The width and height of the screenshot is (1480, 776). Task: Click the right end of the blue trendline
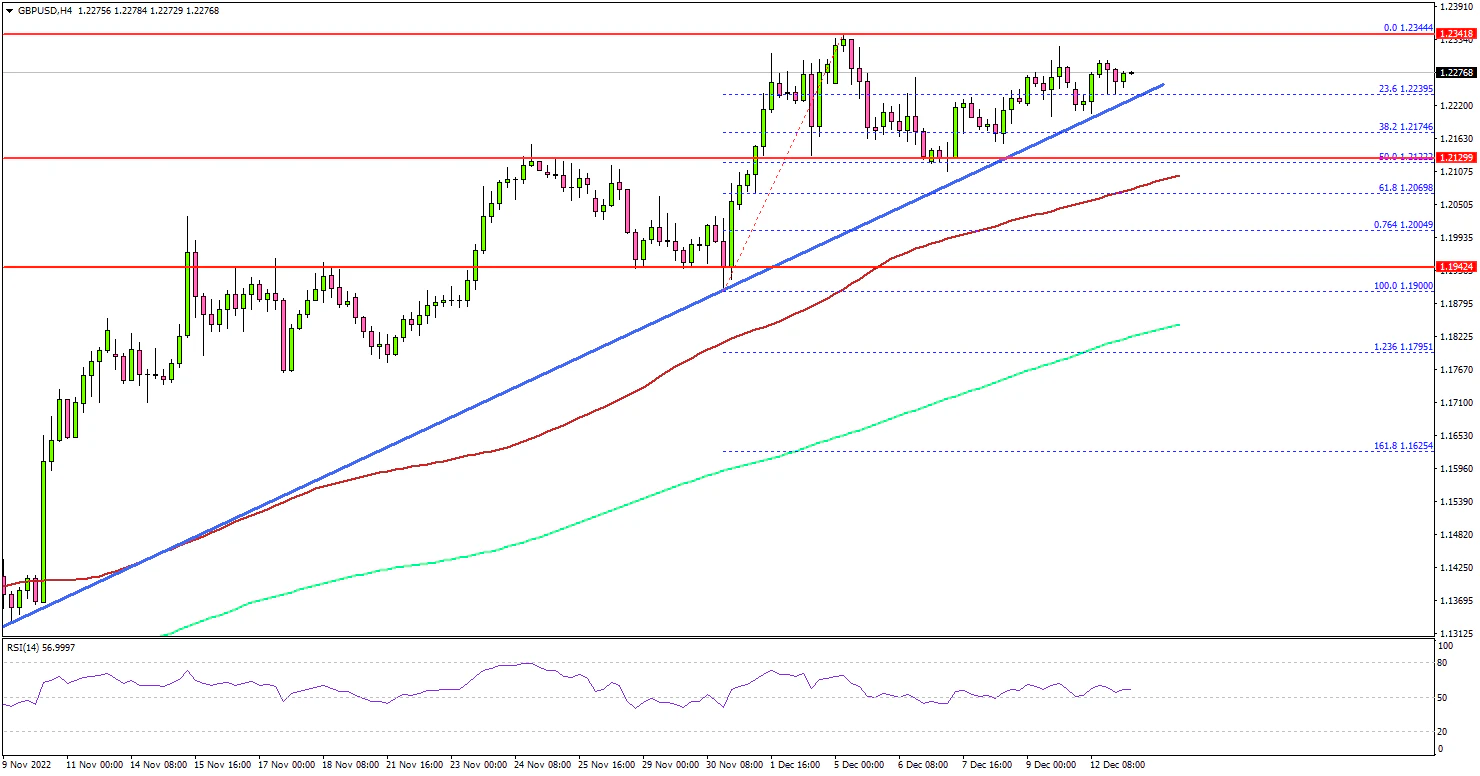[x=1164, y=85]
